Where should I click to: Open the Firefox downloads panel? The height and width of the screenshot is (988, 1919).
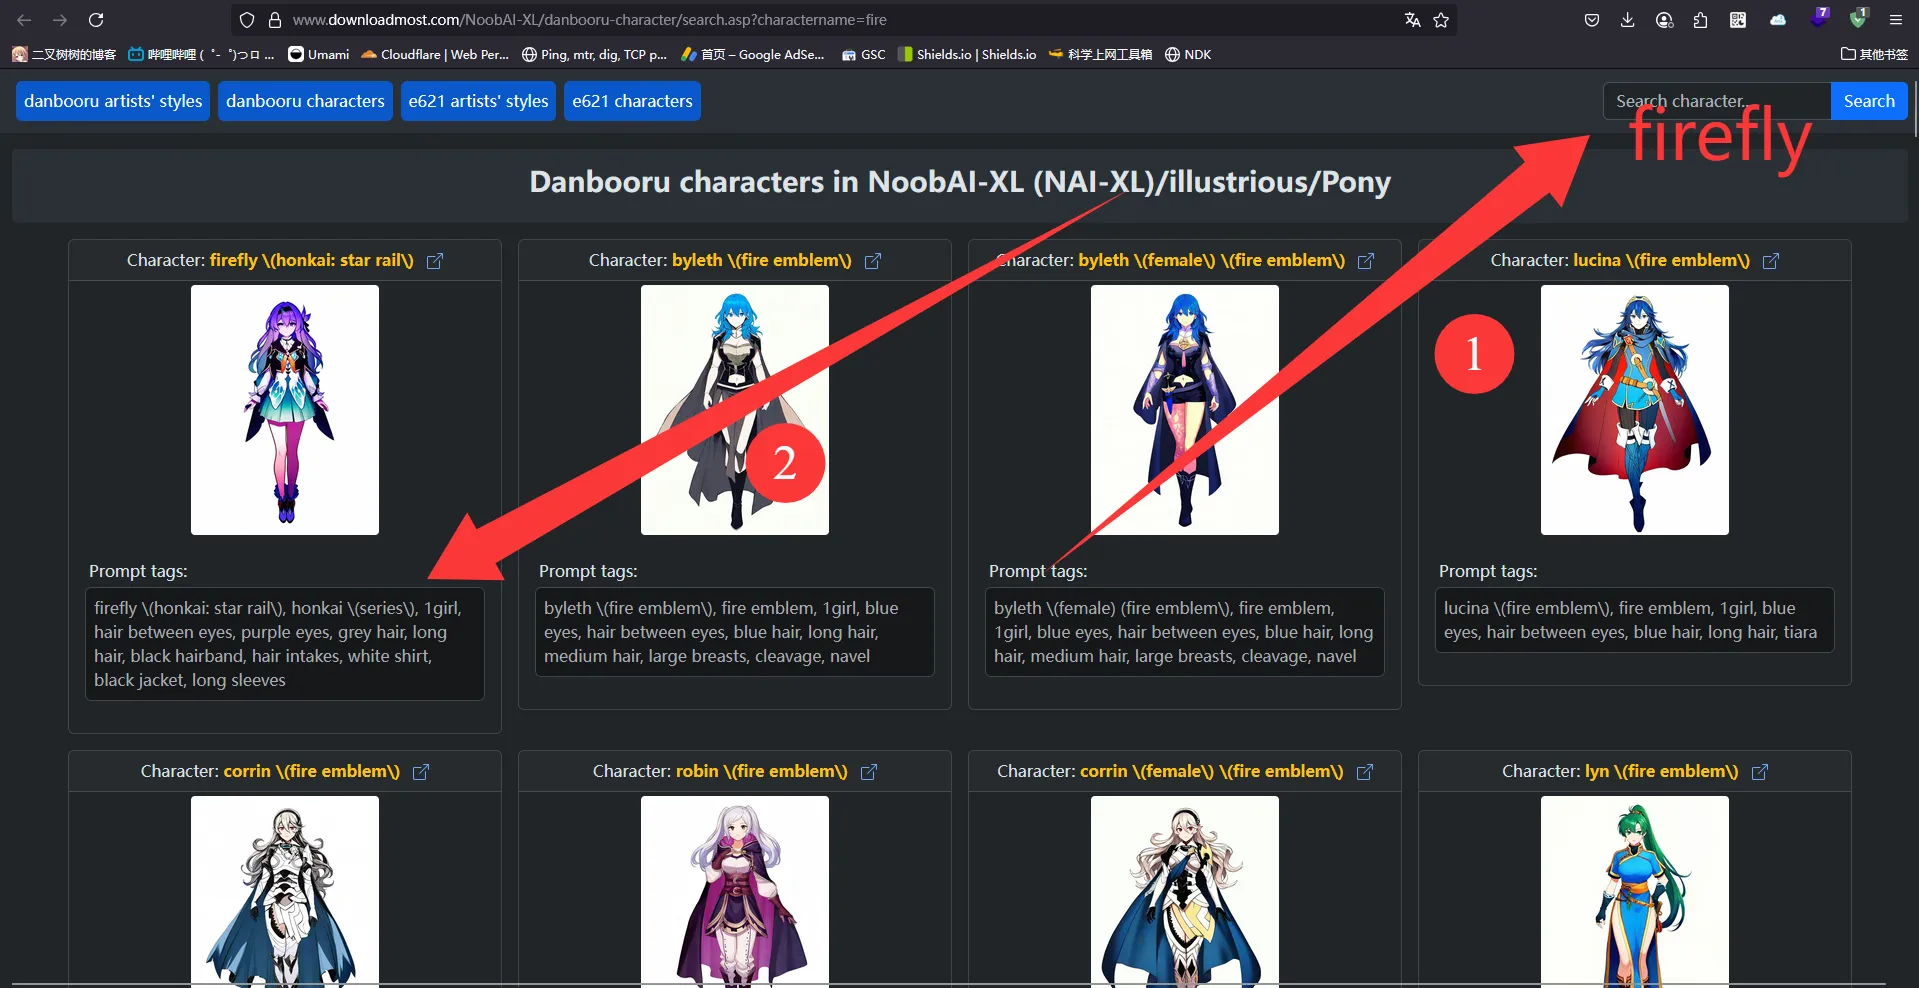tap(1628, 20)
